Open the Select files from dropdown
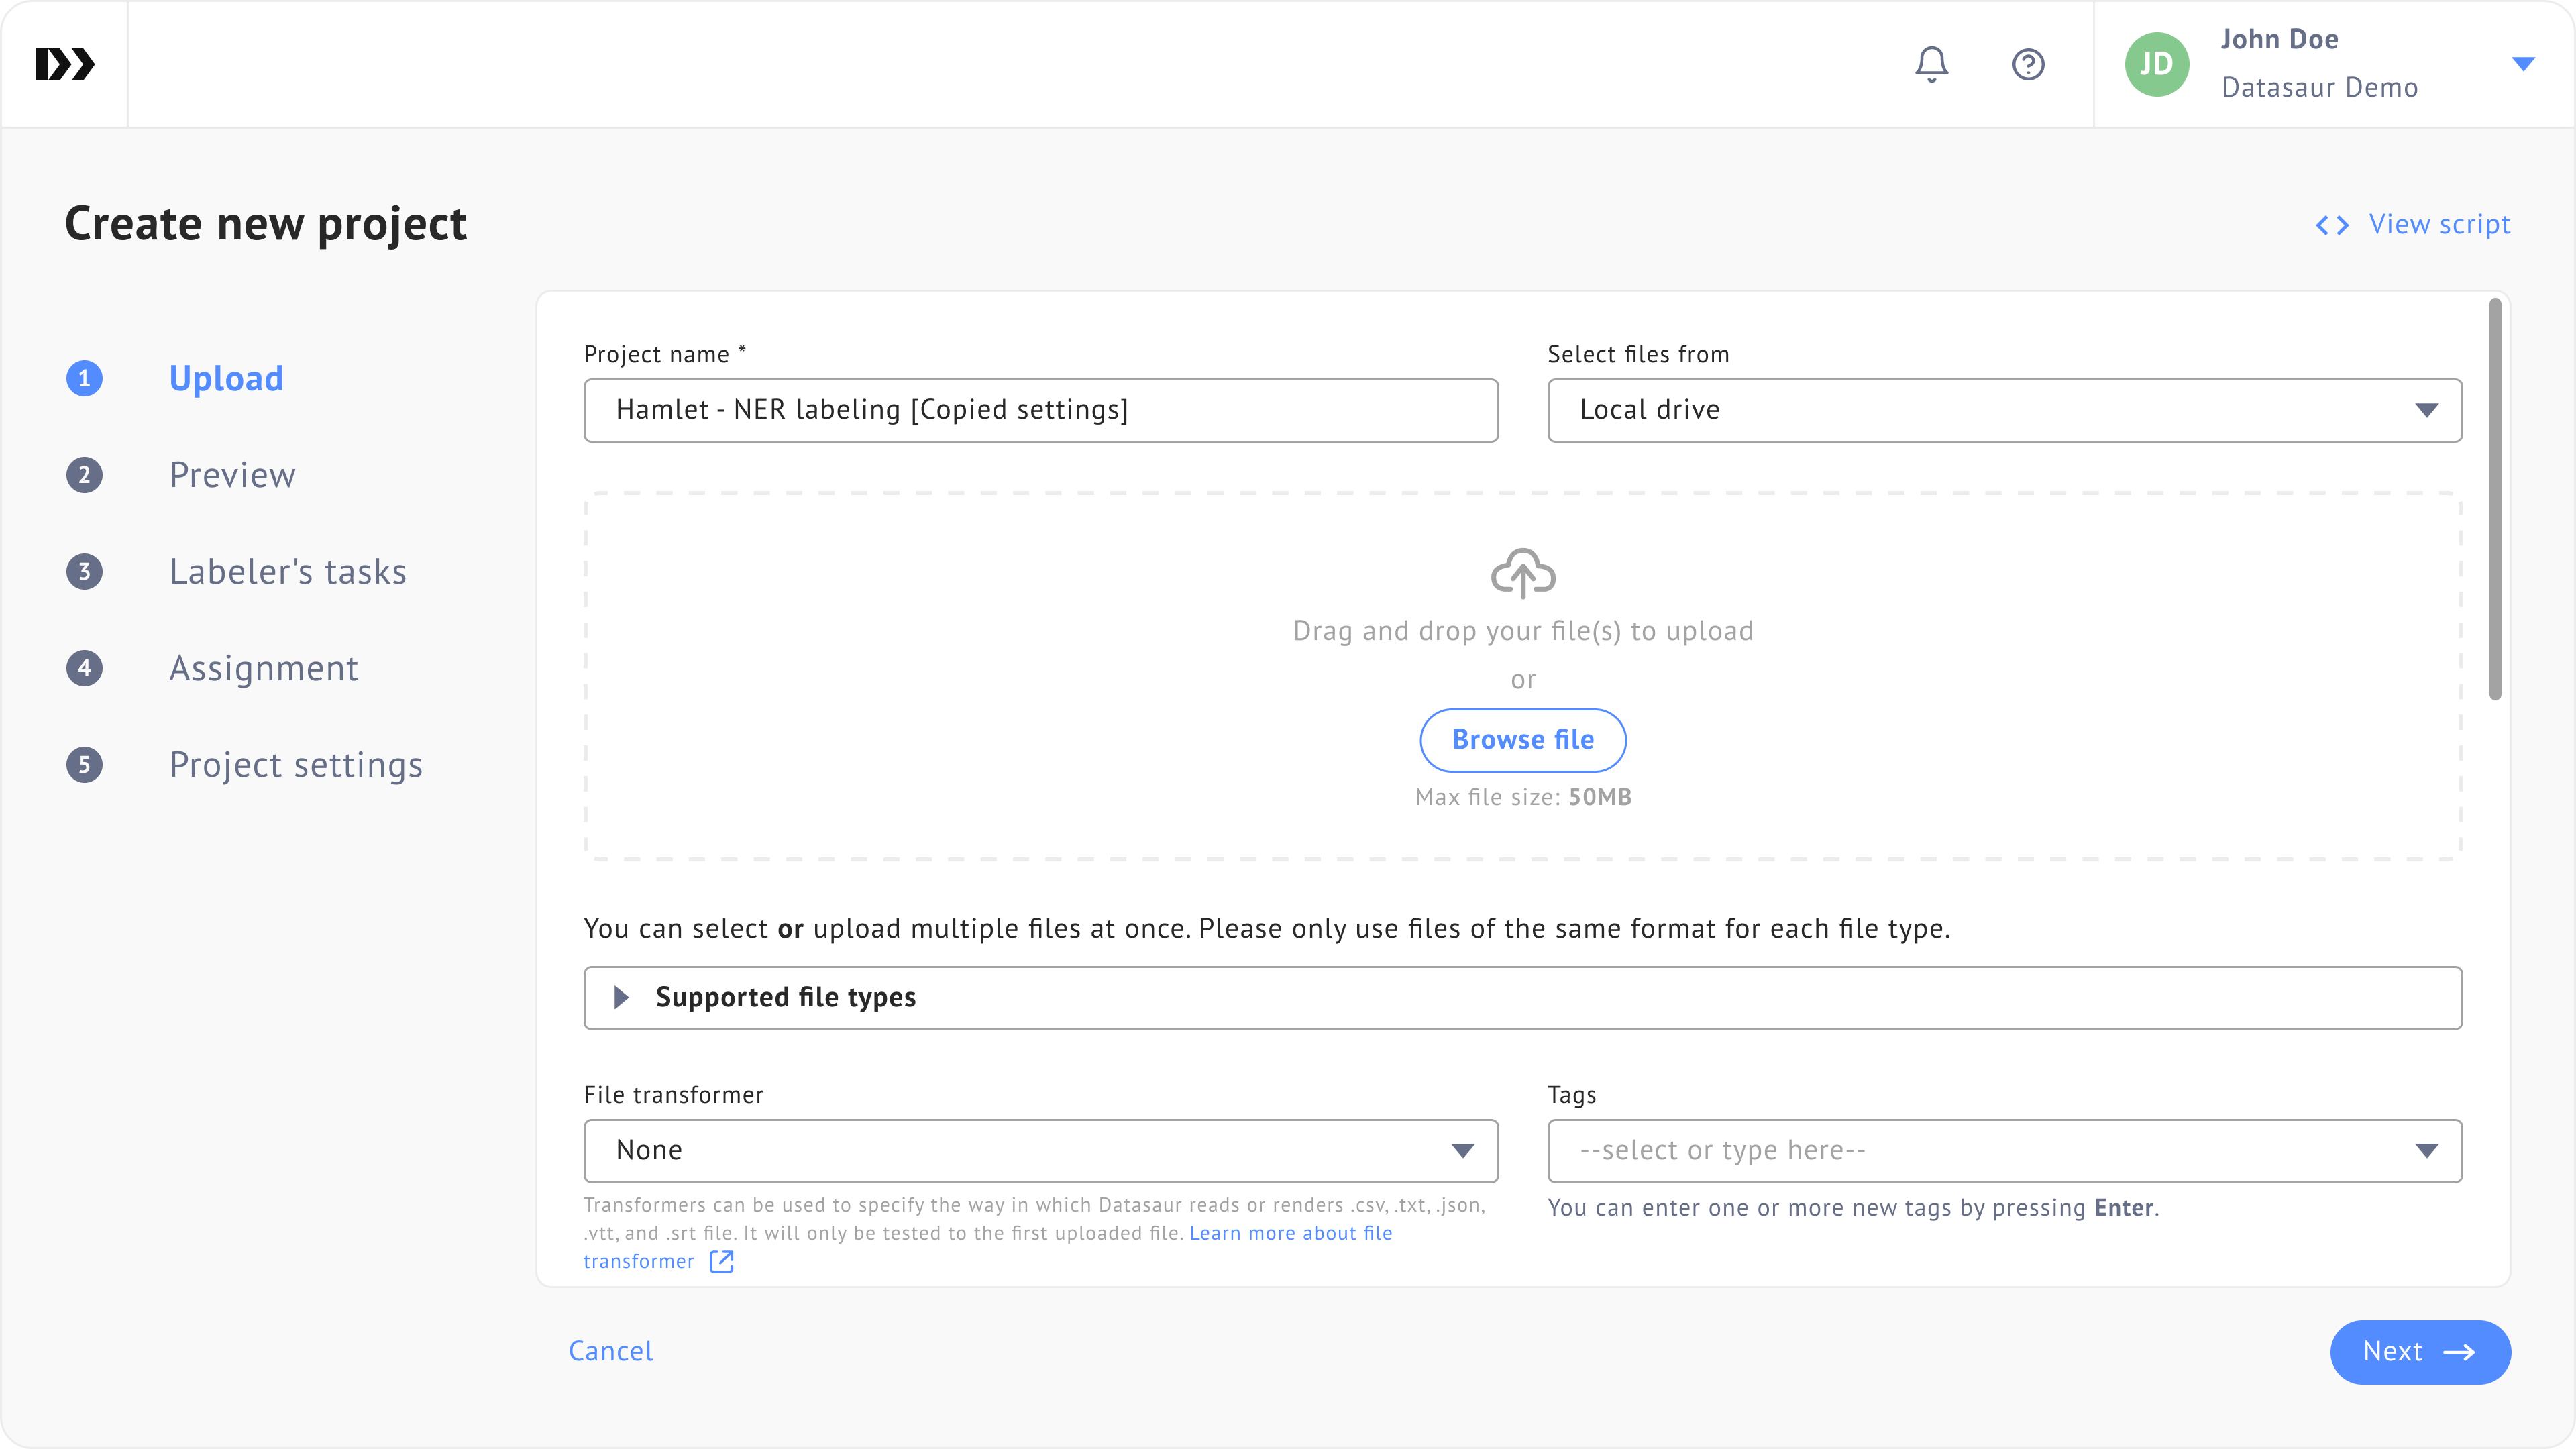 point(2004,410)
